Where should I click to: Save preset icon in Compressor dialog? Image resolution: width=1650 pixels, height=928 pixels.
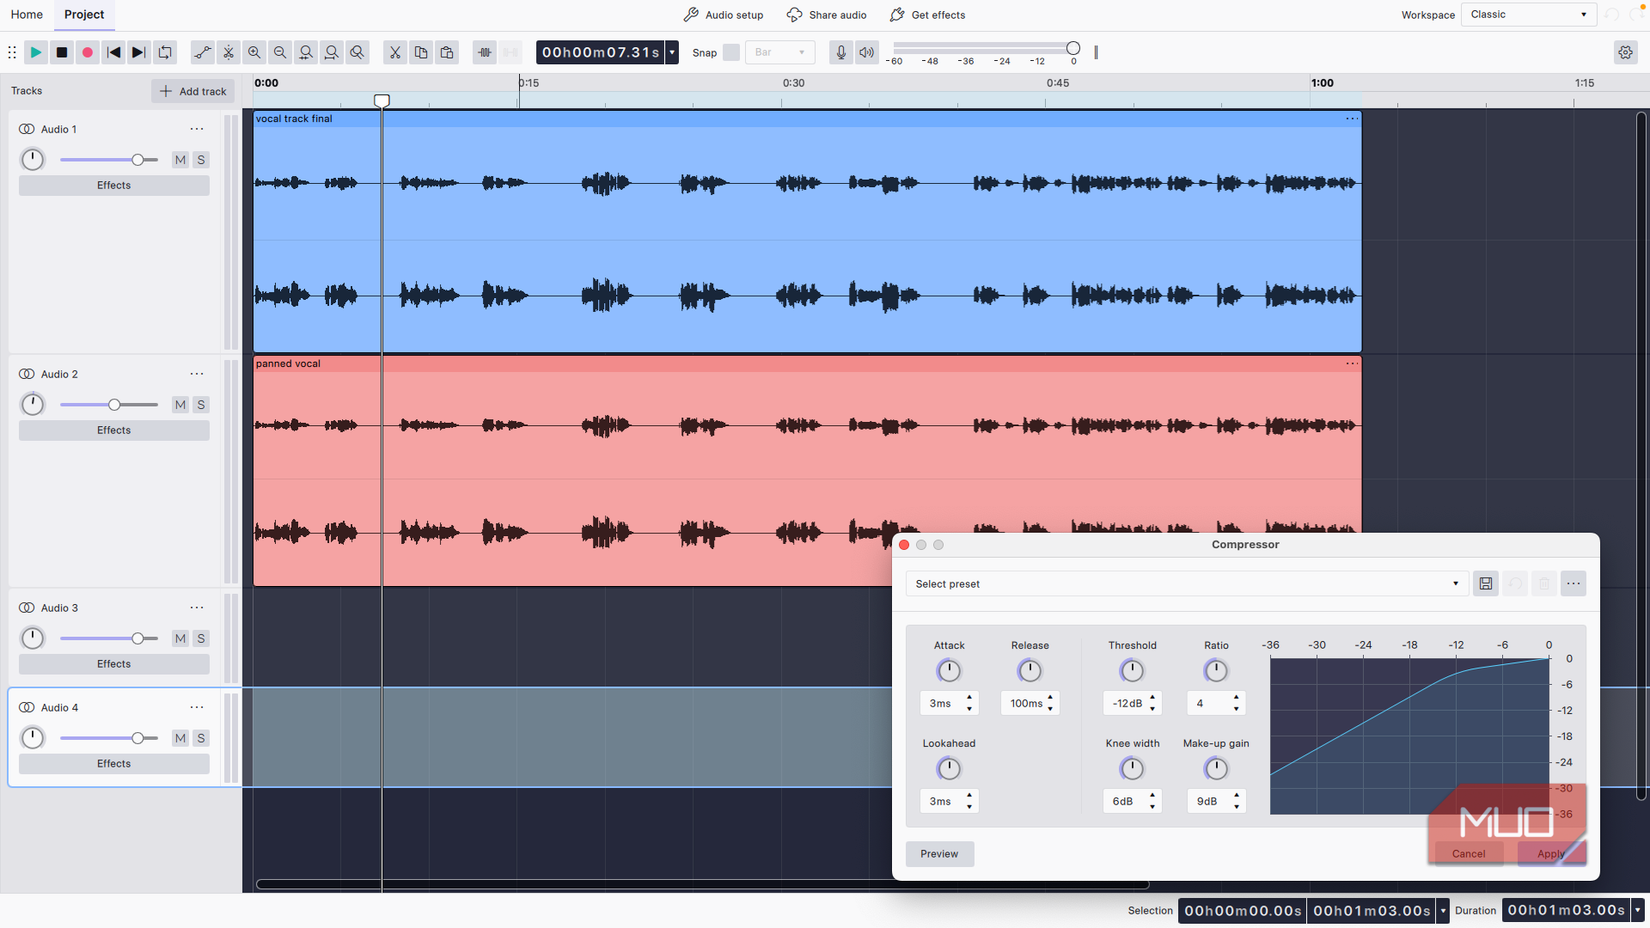coord(1486,584)
